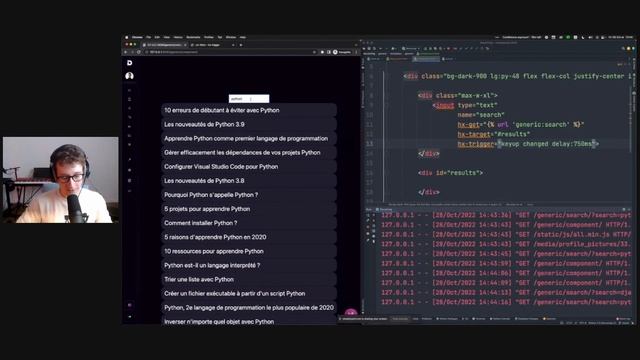The width and height of the screenshot is (640, 360).
Task: Click the 14:43:59 GET /generic/component log line
Action: [x=506, y=264]
